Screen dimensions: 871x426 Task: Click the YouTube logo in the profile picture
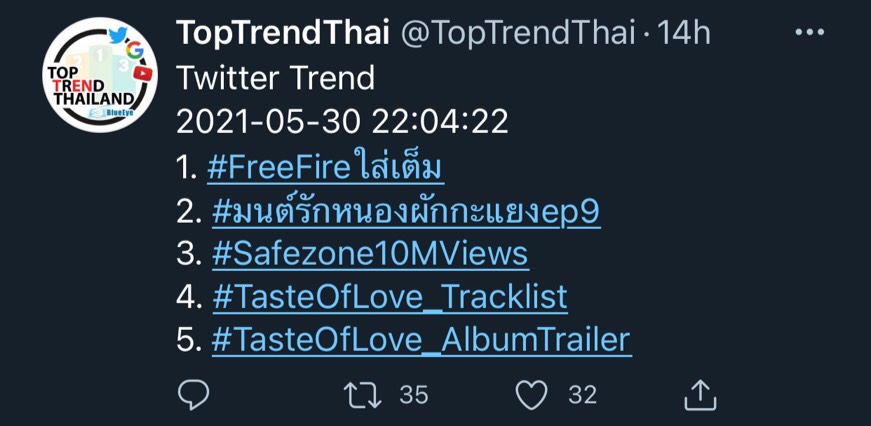pyautogui.click(x=142, y=73)
